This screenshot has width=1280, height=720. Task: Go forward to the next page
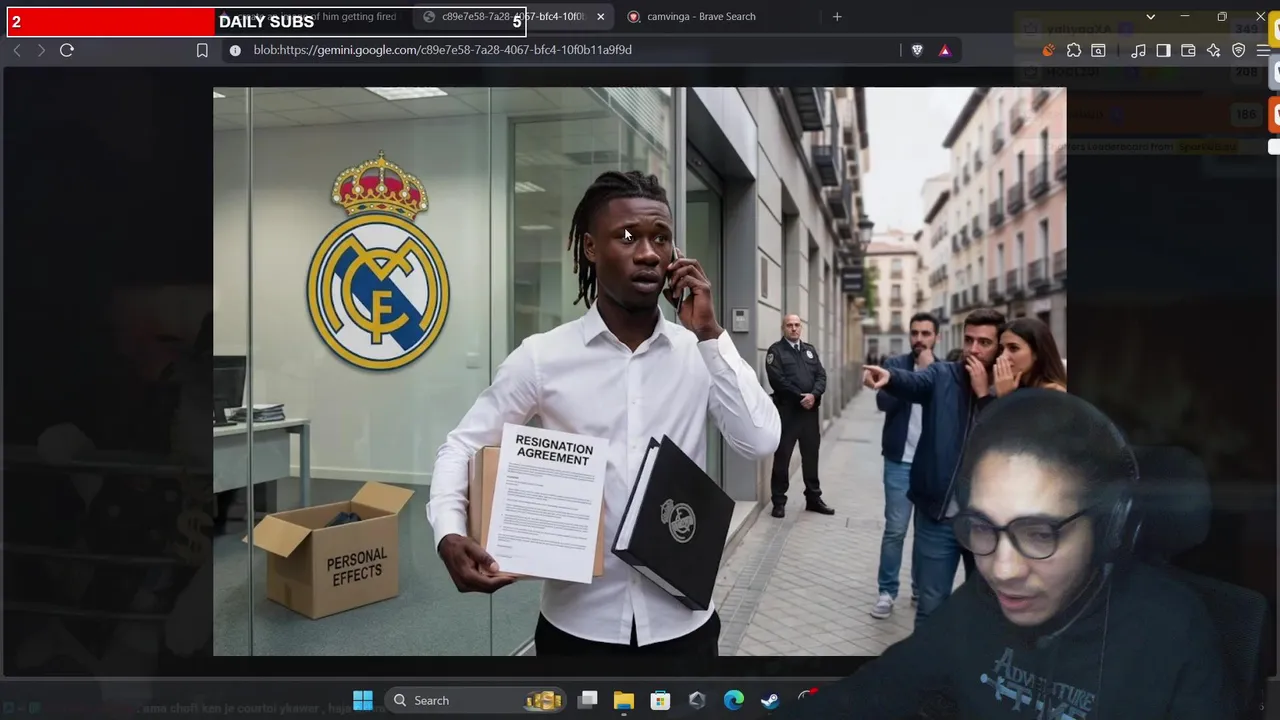(41, 50)
